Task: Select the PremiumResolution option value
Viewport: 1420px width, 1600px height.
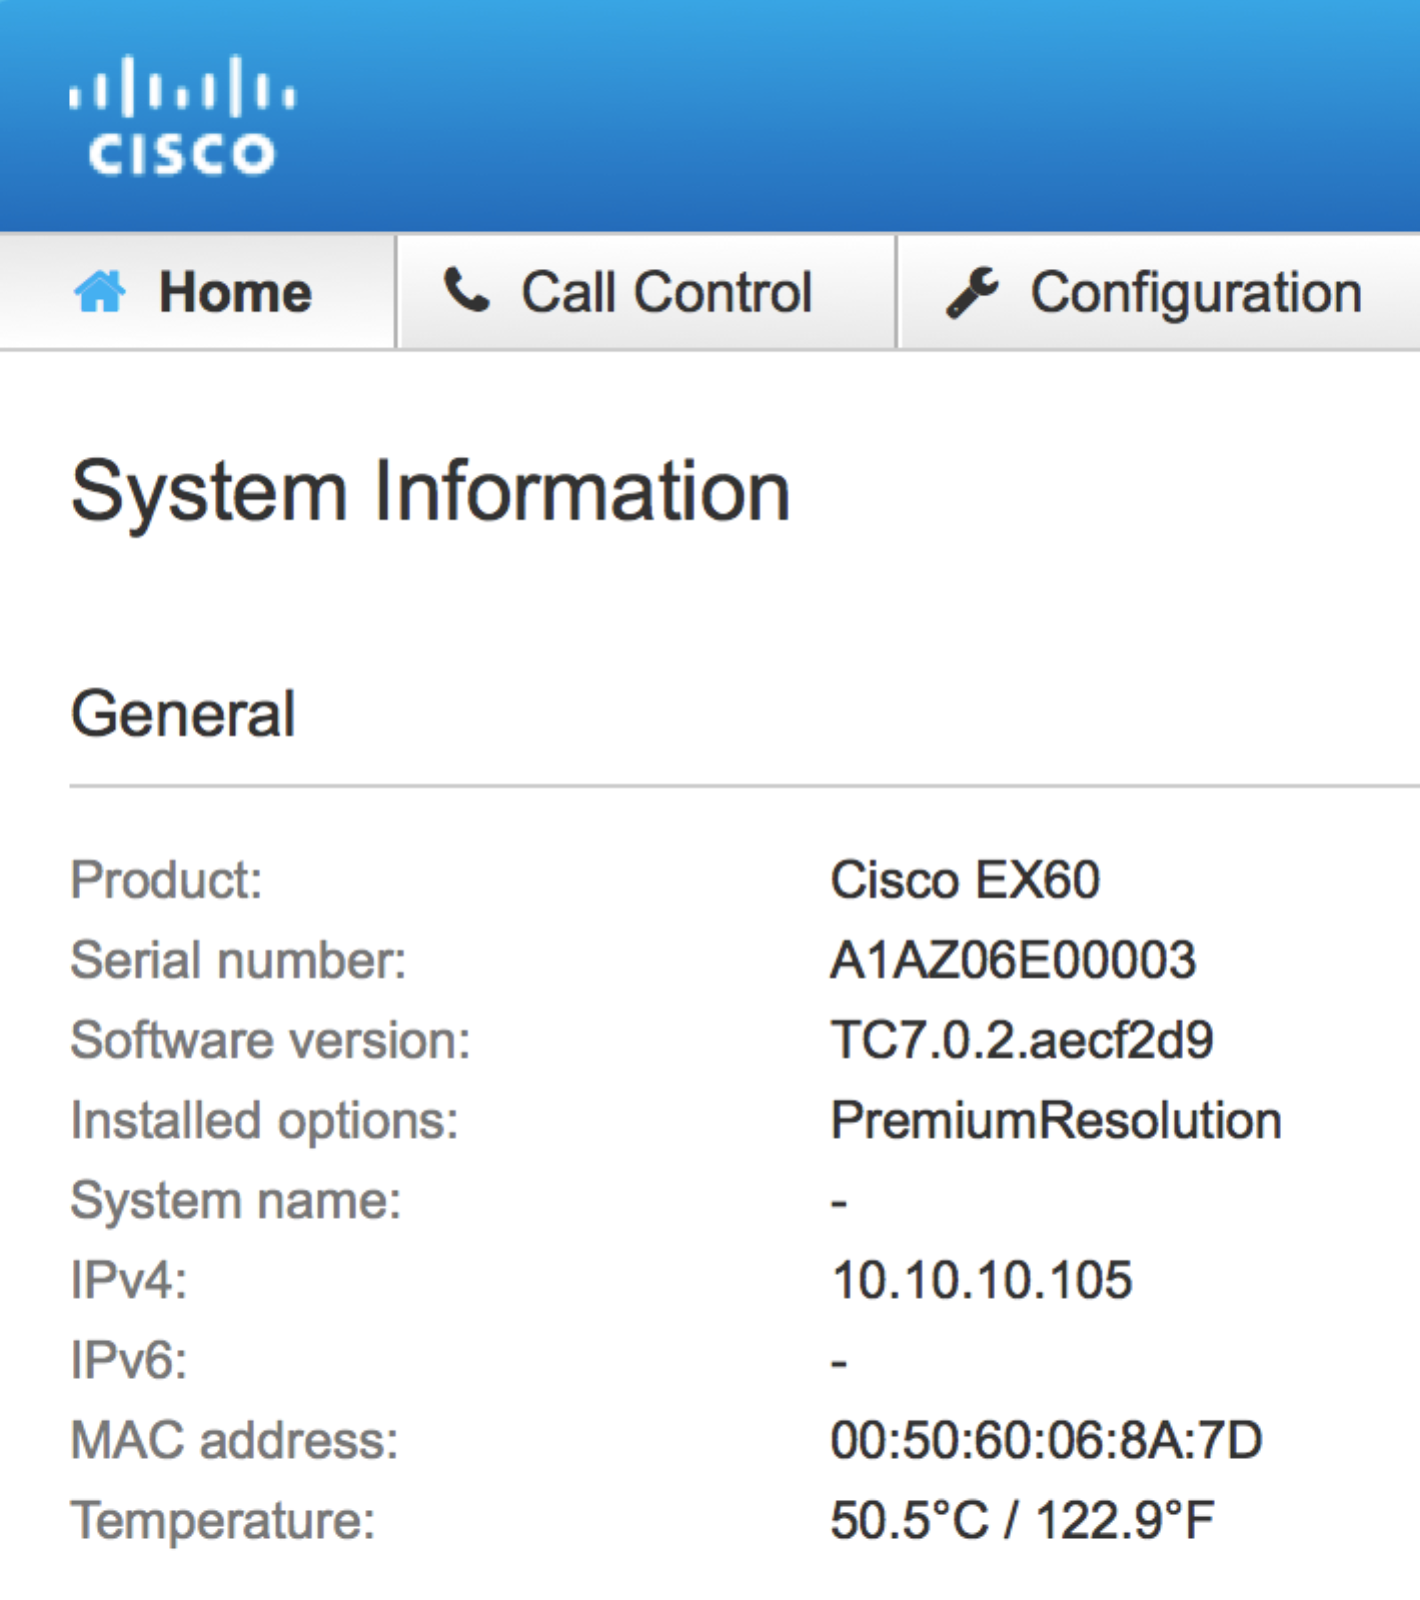Action: pos(1056,1121)
